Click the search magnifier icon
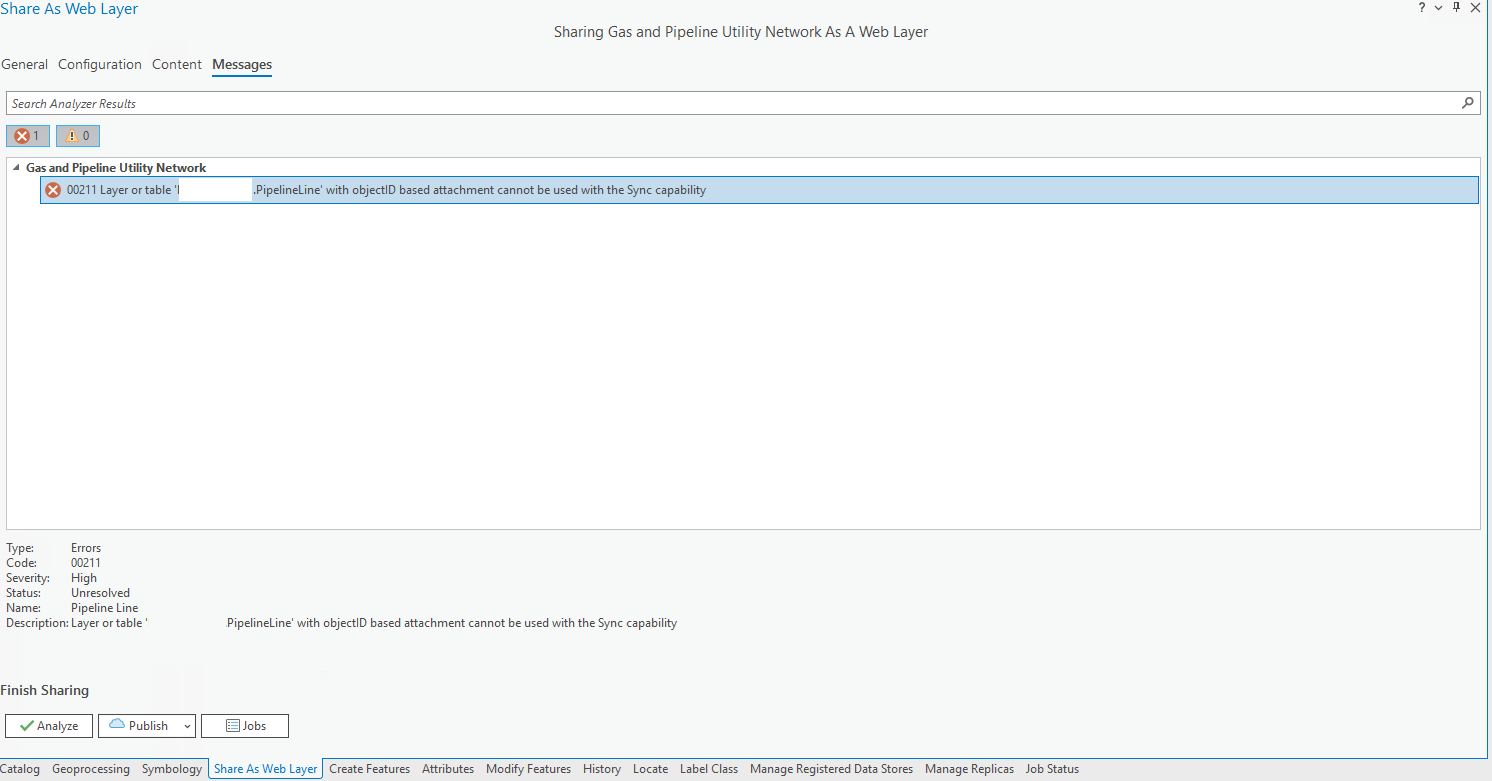The image size is (1492, 781). 1467,102
